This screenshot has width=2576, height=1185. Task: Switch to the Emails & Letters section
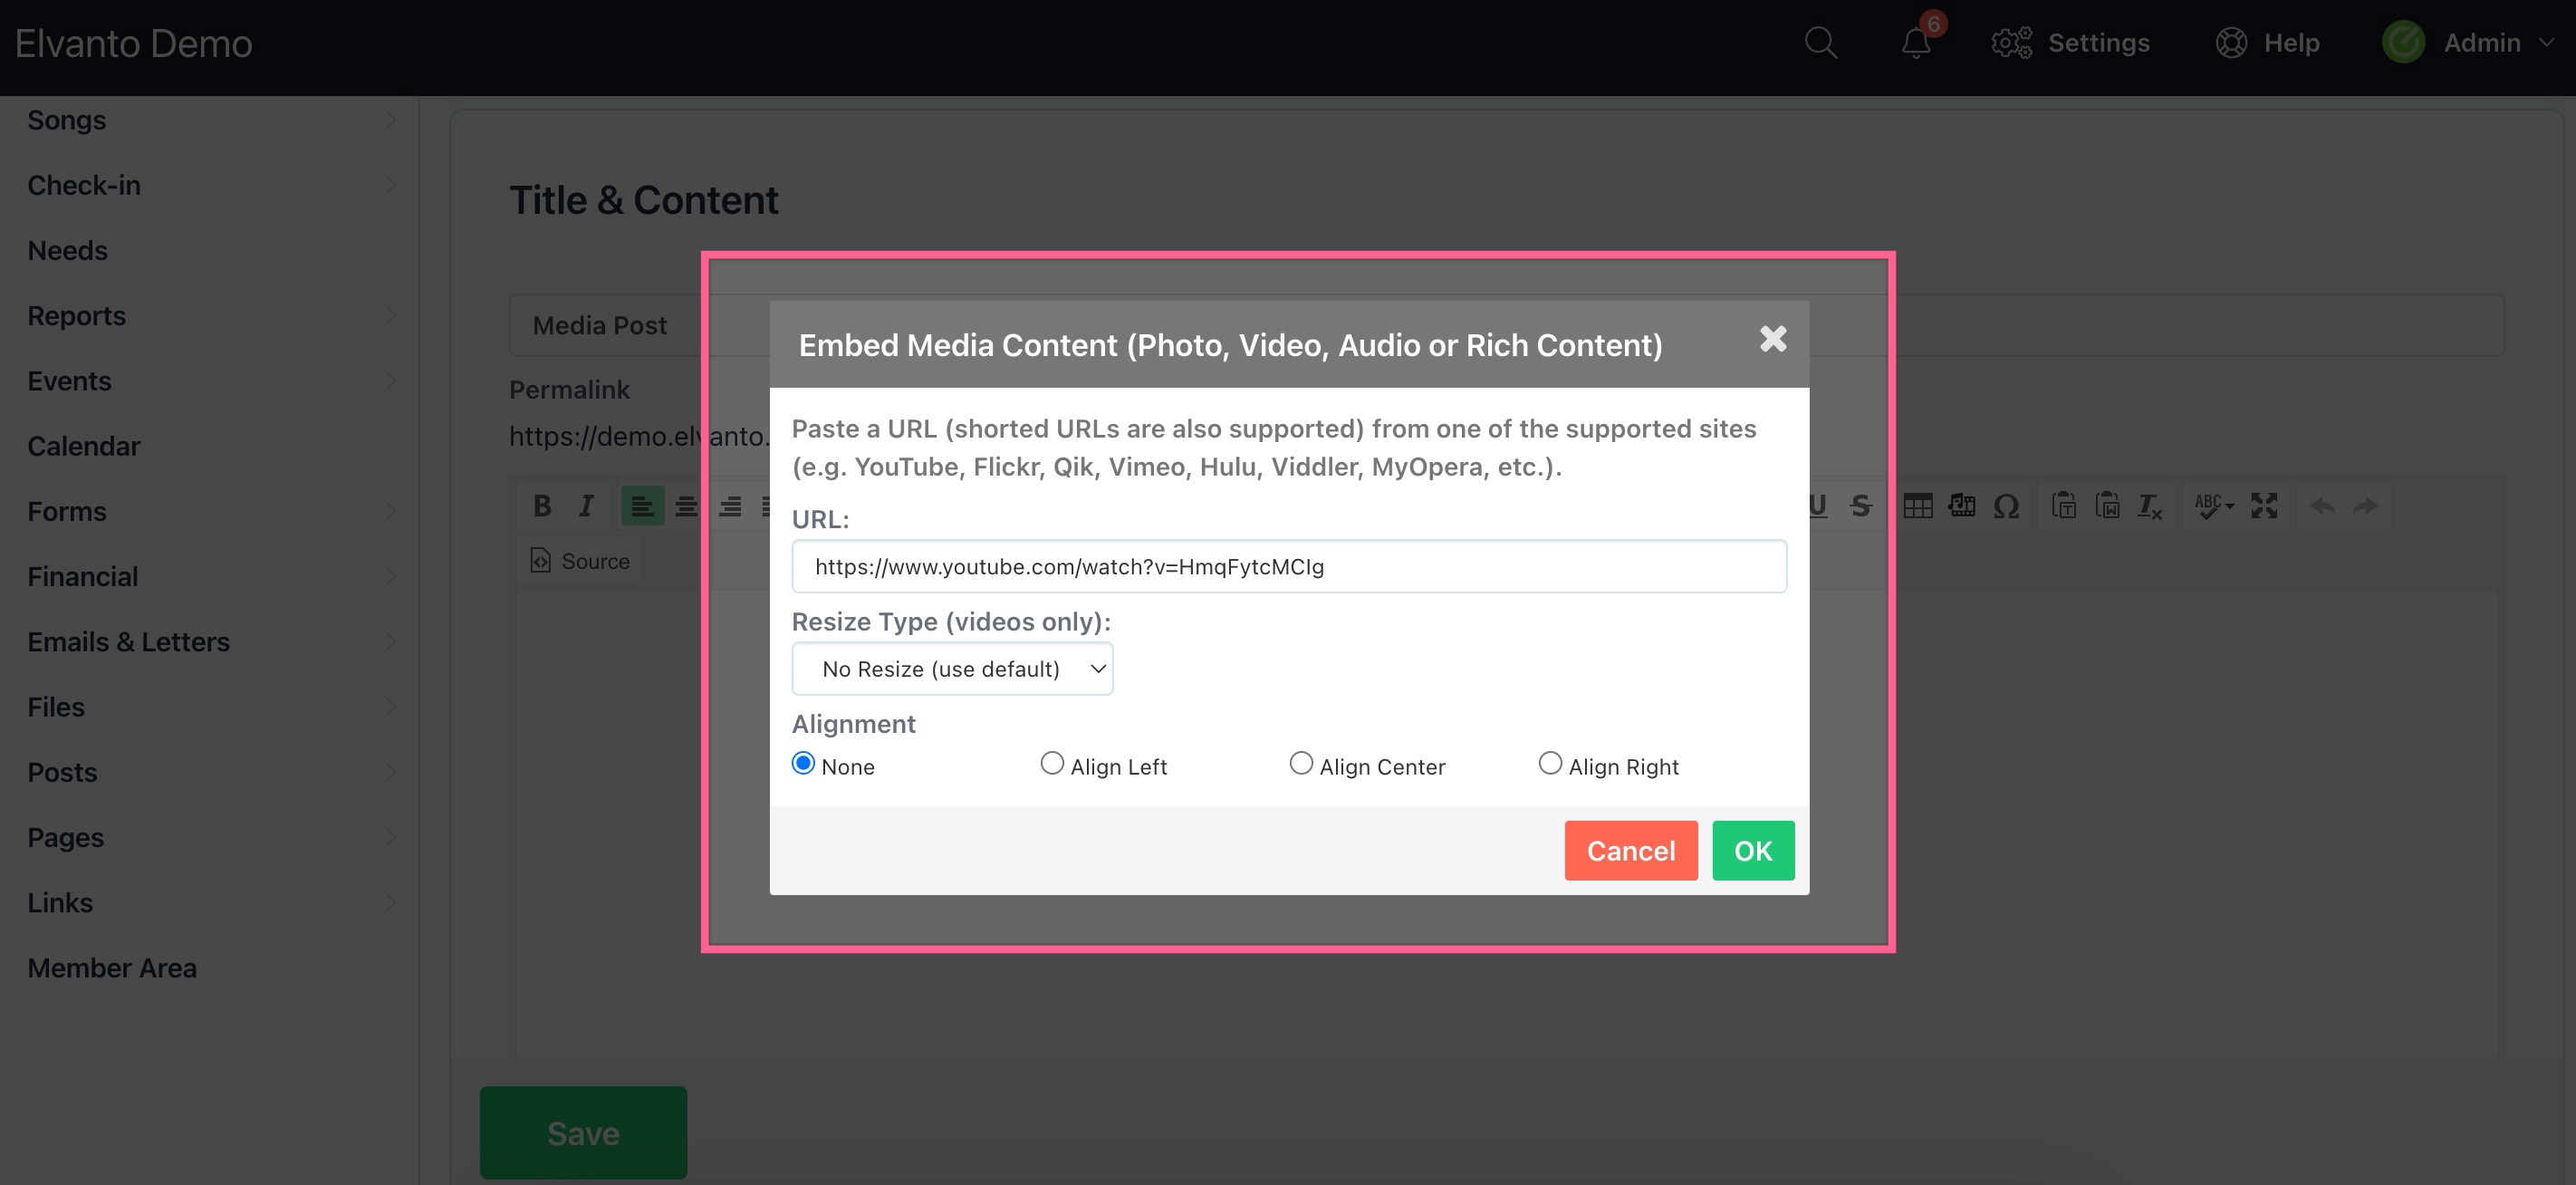pyautogui.click(x=128, y=641)
